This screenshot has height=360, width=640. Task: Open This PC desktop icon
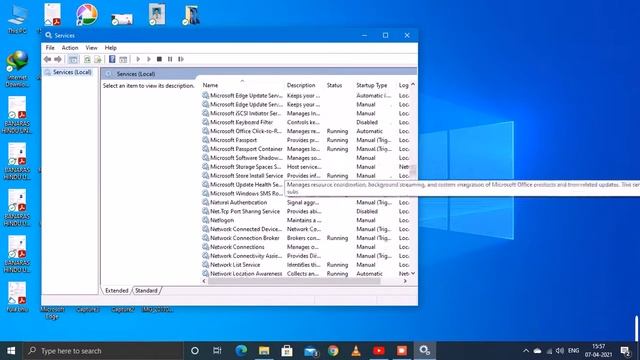pos(18,19)
